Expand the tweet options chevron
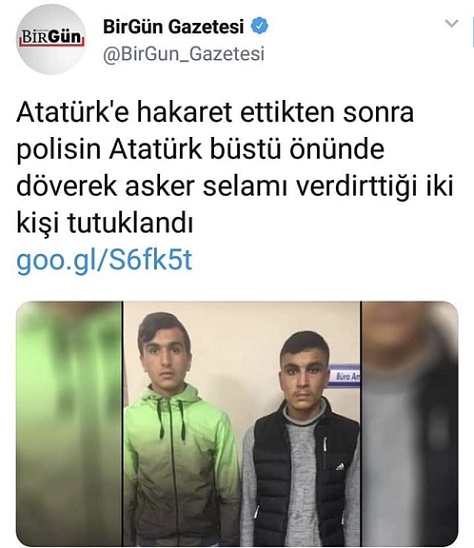Screen dimensions: 474x548 coord(452,23)
